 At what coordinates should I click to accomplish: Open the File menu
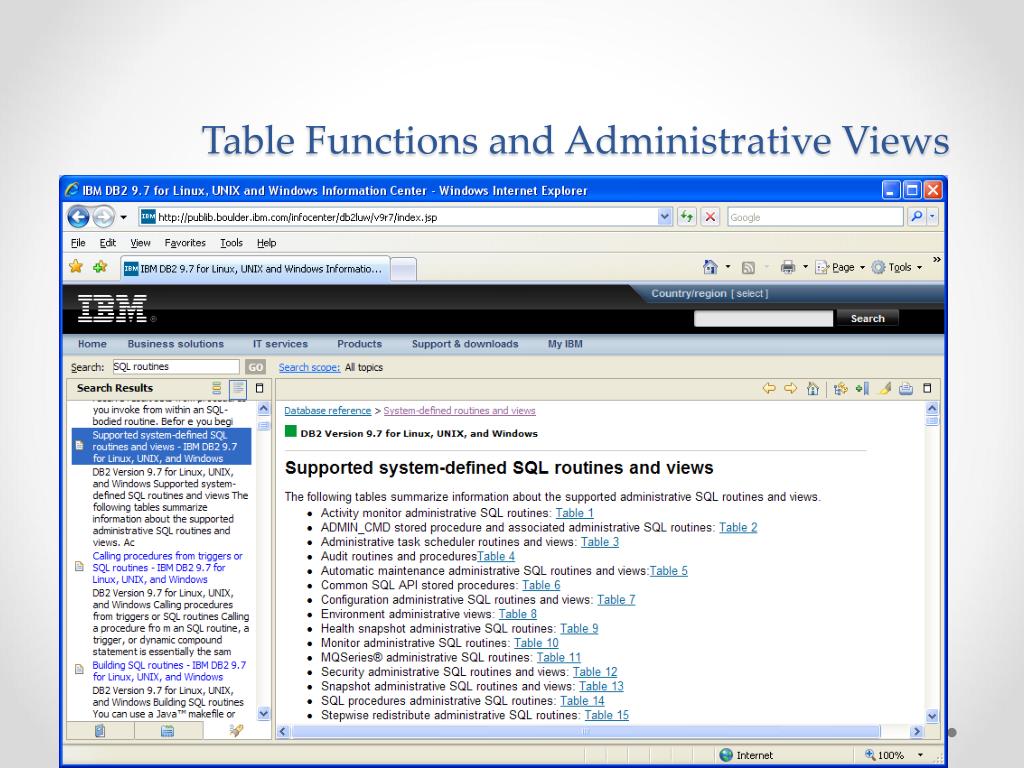78,243
